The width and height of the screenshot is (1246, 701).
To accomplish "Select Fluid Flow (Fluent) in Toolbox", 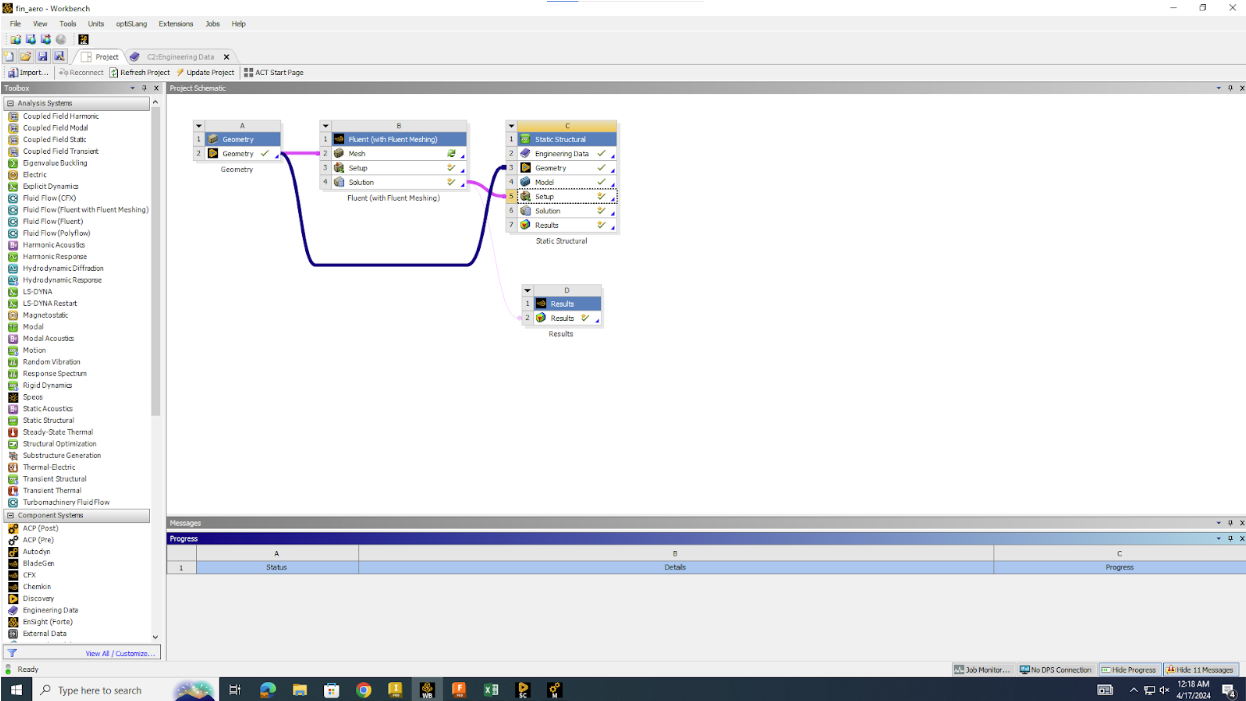I will [53, 221].
